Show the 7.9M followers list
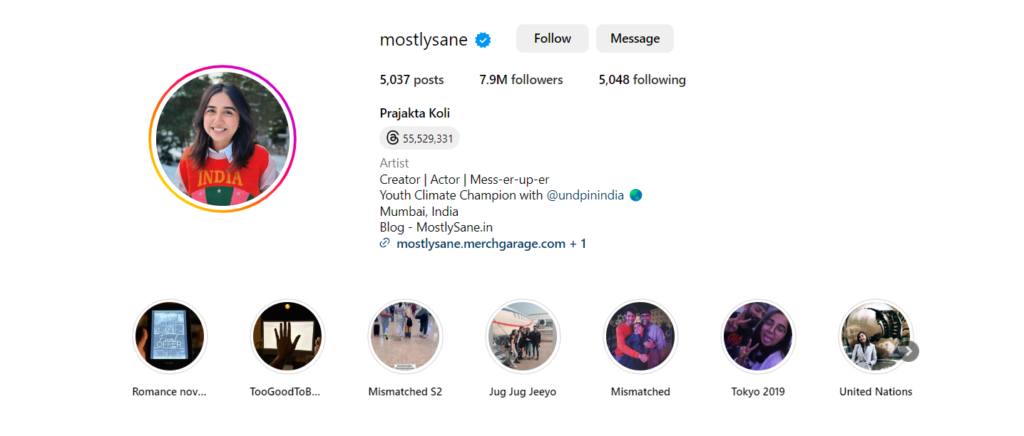This screenshot has width=1024, height=436. tap(521, 80)
